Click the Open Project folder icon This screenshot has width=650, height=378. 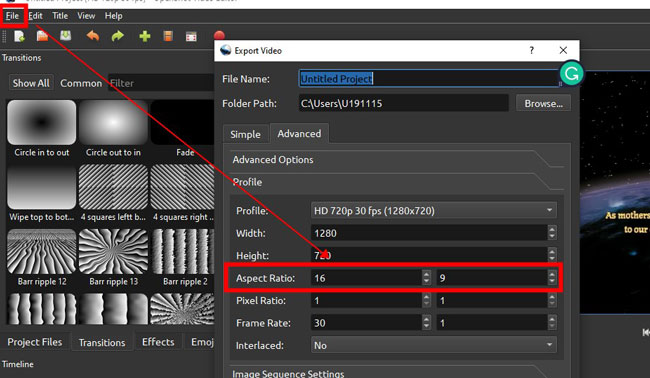pos(42,36)
